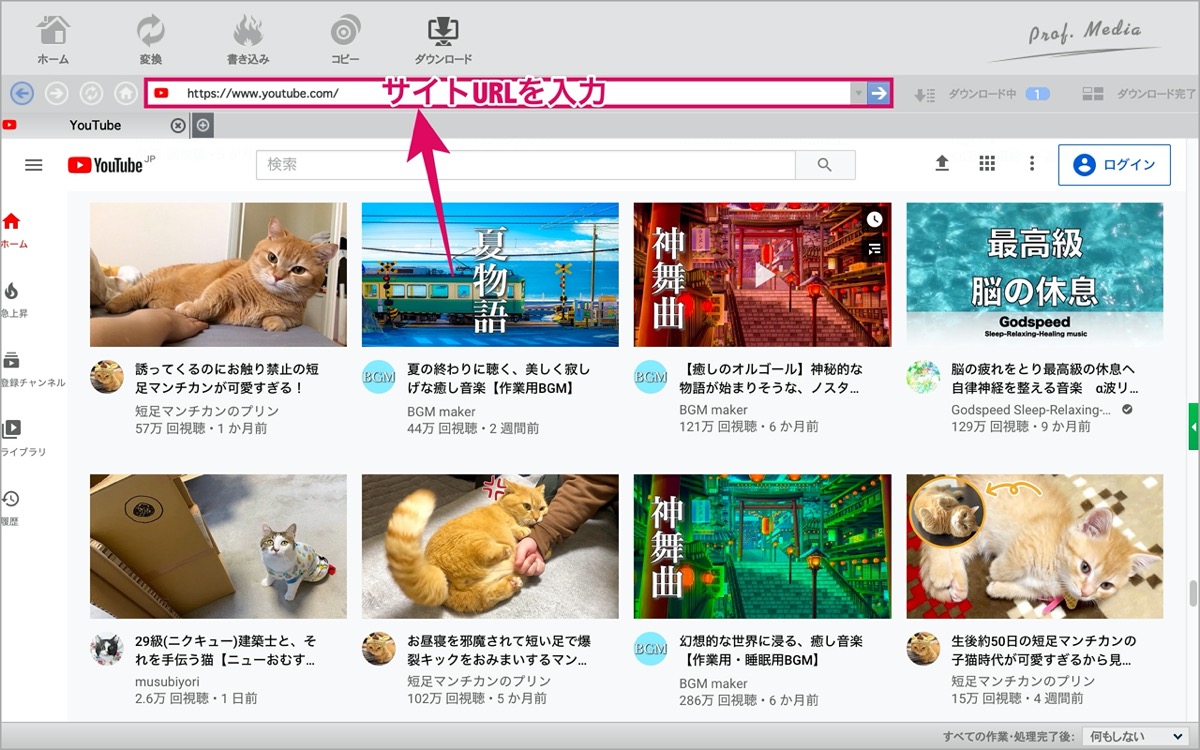The width and height of the screenshot is (1200, 750).
Task: Open video title 誘ってくるのにお触り禁止の短足マンチカン
Action: [227, 378]
